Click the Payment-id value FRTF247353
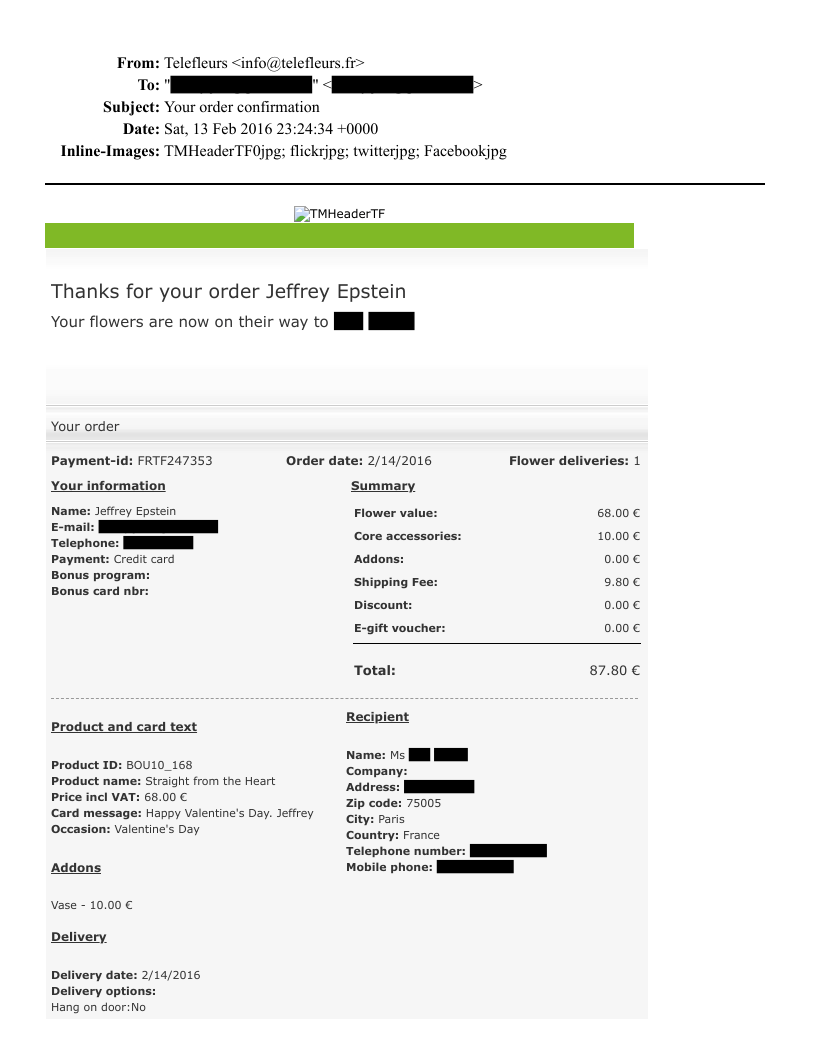This screenshot has height=1056, width=816. coord(174,461)
